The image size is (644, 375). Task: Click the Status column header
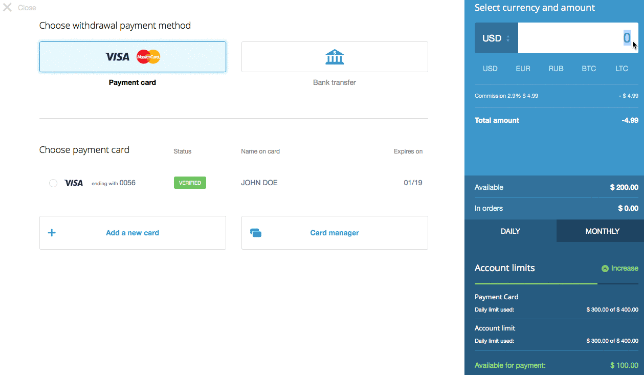182,152
